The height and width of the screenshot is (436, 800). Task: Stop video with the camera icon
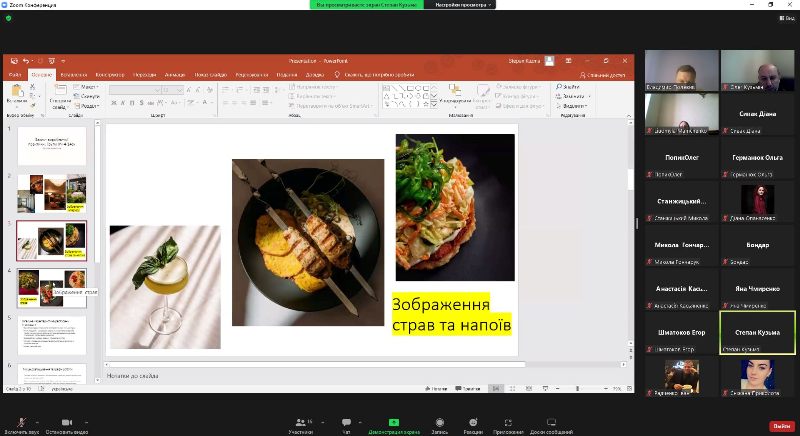pyautogui.click(x=67, y=423)
